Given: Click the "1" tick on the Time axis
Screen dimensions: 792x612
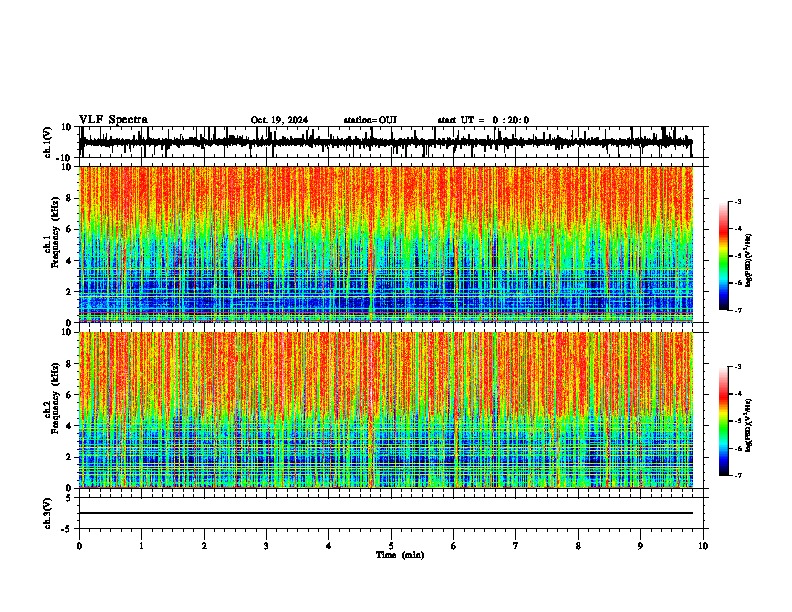Looking at the screenshot, I should coord(141,546).
